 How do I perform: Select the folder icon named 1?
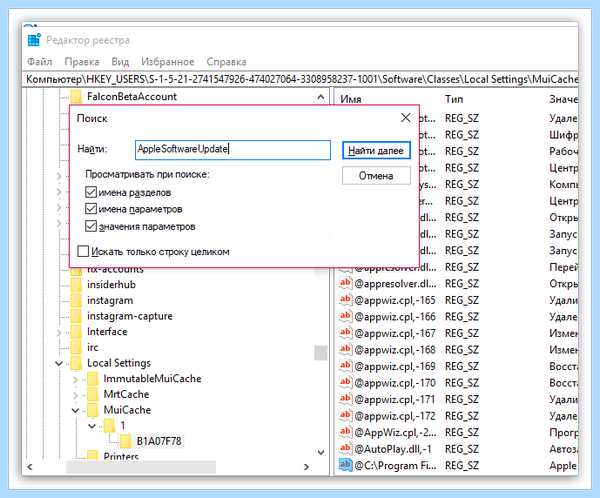click(109, 426)
